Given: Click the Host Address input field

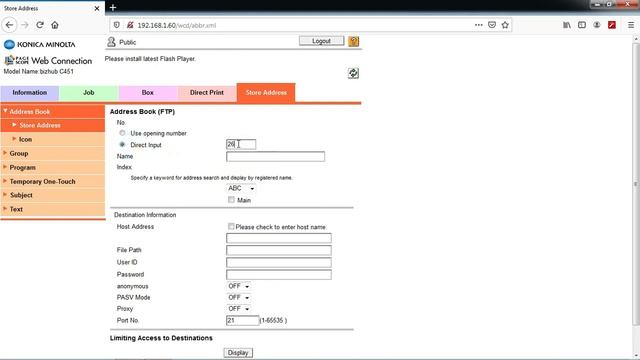Looking at the screenshot, I should (x=279, y=238).
